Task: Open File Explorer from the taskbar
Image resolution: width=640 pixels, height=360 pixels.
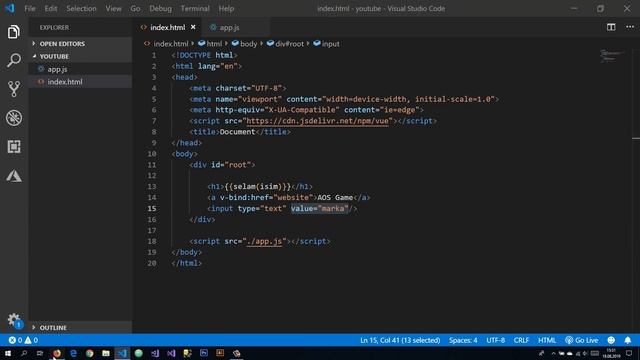Action: point(106,353)
